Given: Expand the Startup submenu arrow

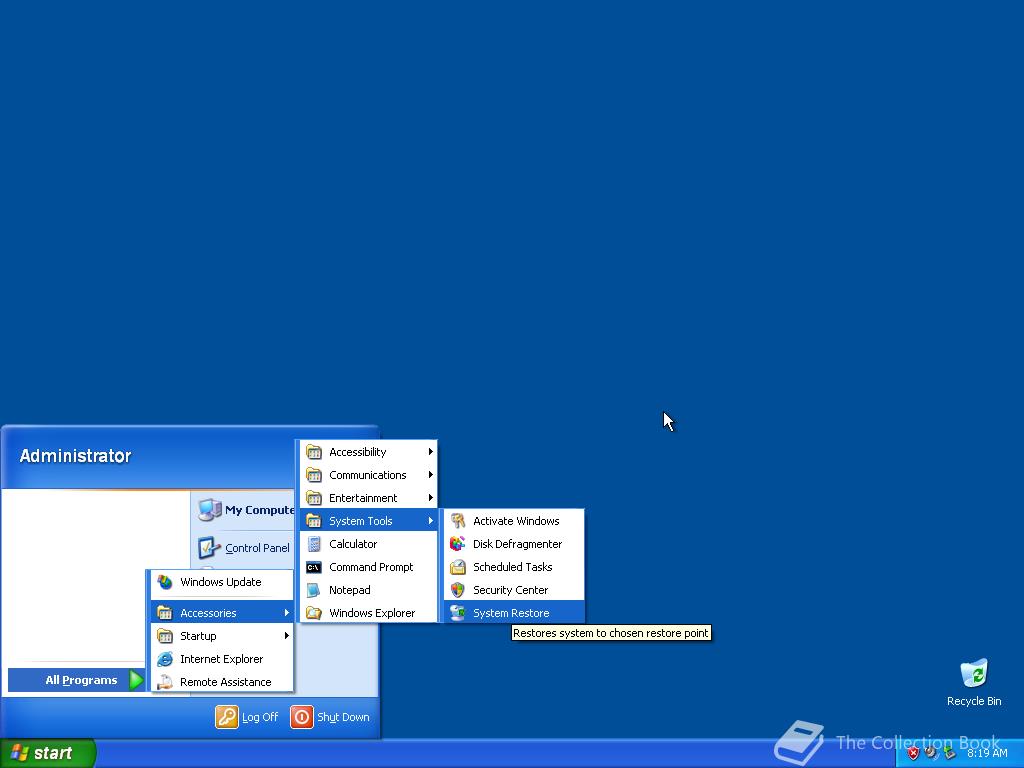Looking at the screenshot, I should point(286,635).
